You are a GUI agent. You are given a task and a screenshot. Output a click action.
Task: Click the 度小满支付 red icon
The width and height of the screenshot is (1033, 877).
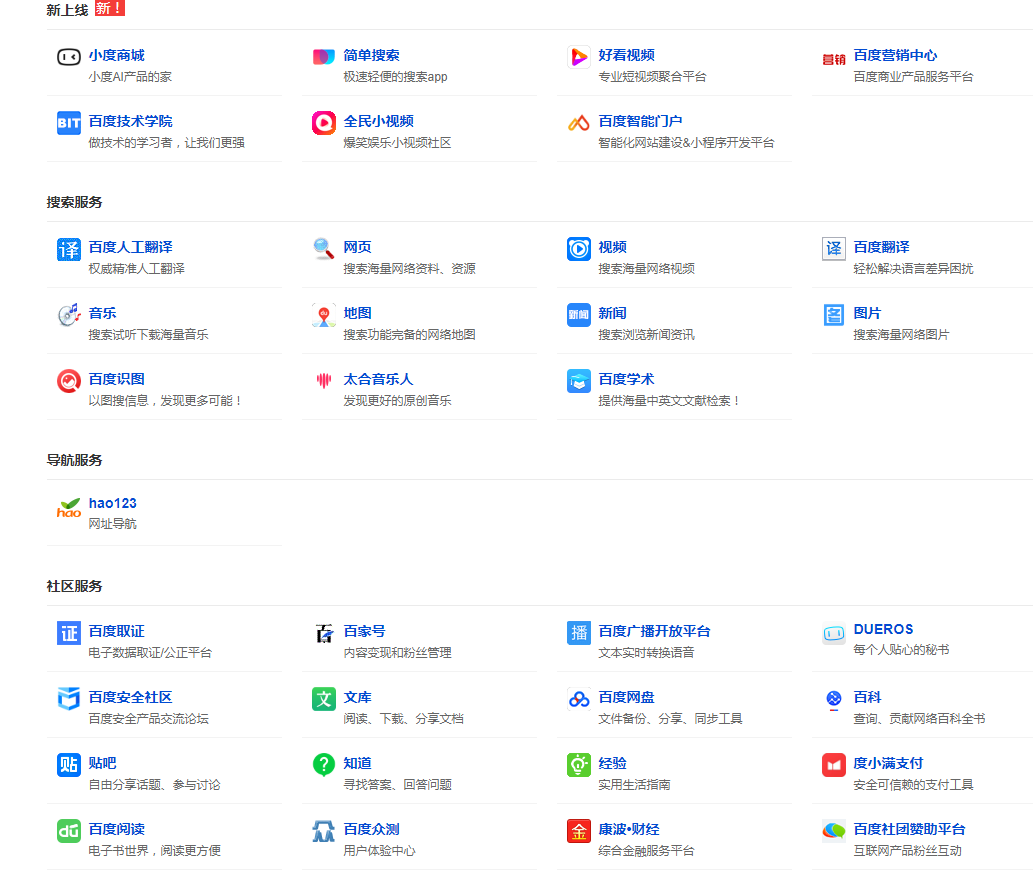click(x=833, y=765)
